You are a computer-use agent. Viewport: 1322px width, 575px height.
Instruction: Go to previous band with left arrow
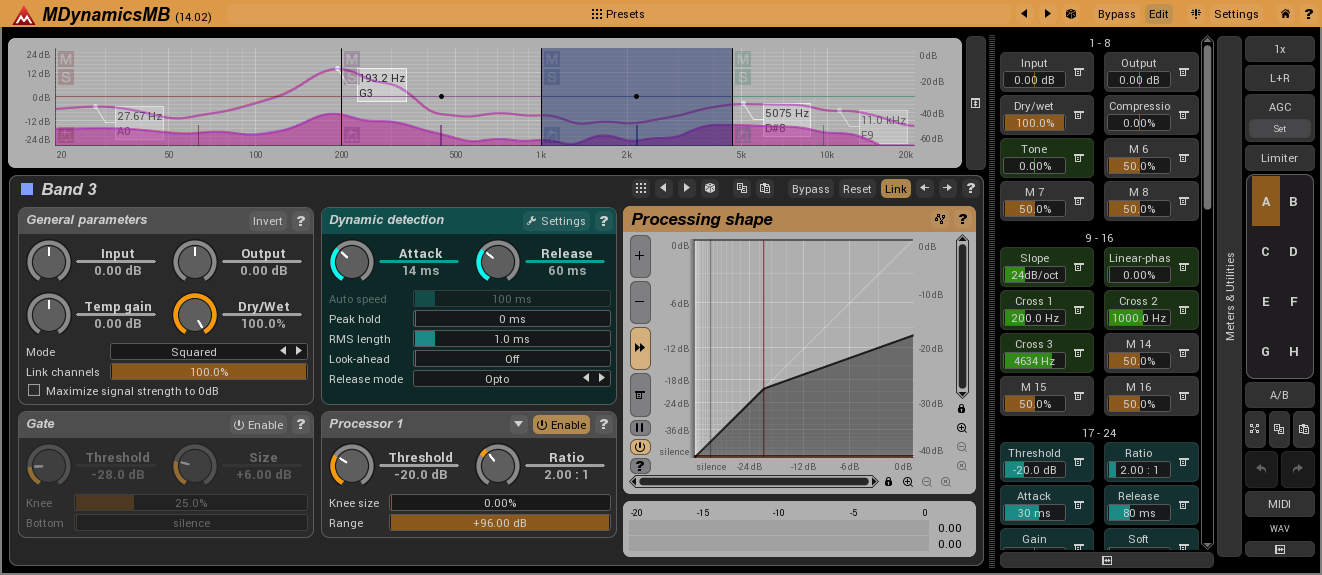[x=925, y=188]
